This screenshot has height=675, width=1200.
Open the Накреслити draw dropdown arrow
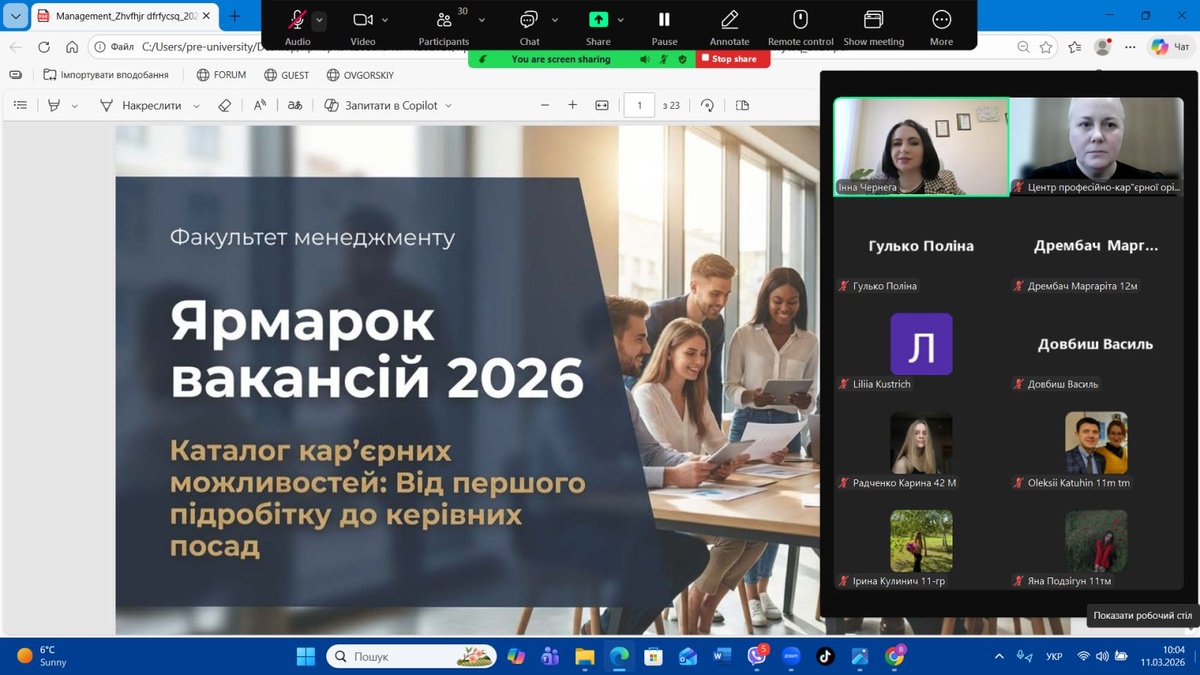(x=196, y=105)
